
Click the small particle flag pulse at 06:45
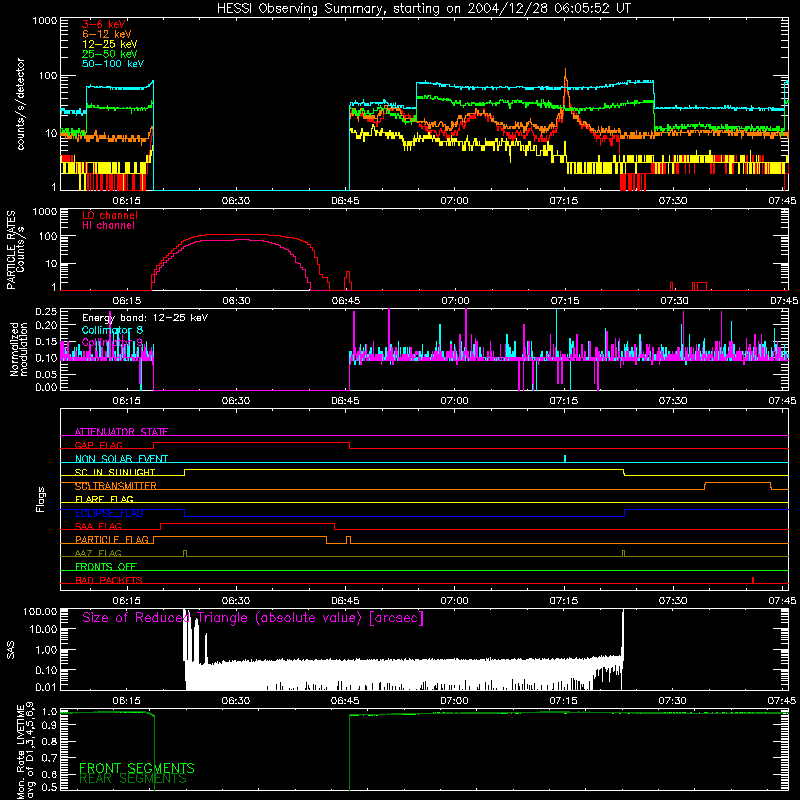tap(348, 539)
